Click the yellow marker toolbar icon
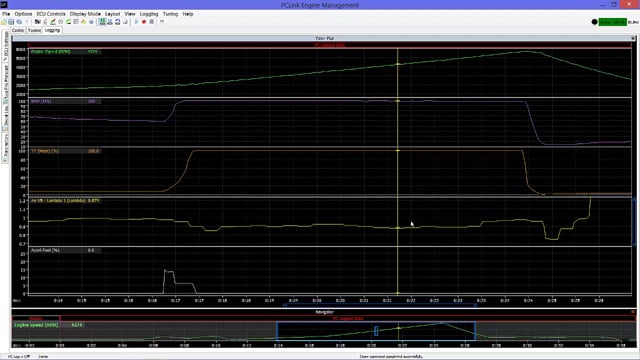 pyautogui.click(x=84, y=22)
